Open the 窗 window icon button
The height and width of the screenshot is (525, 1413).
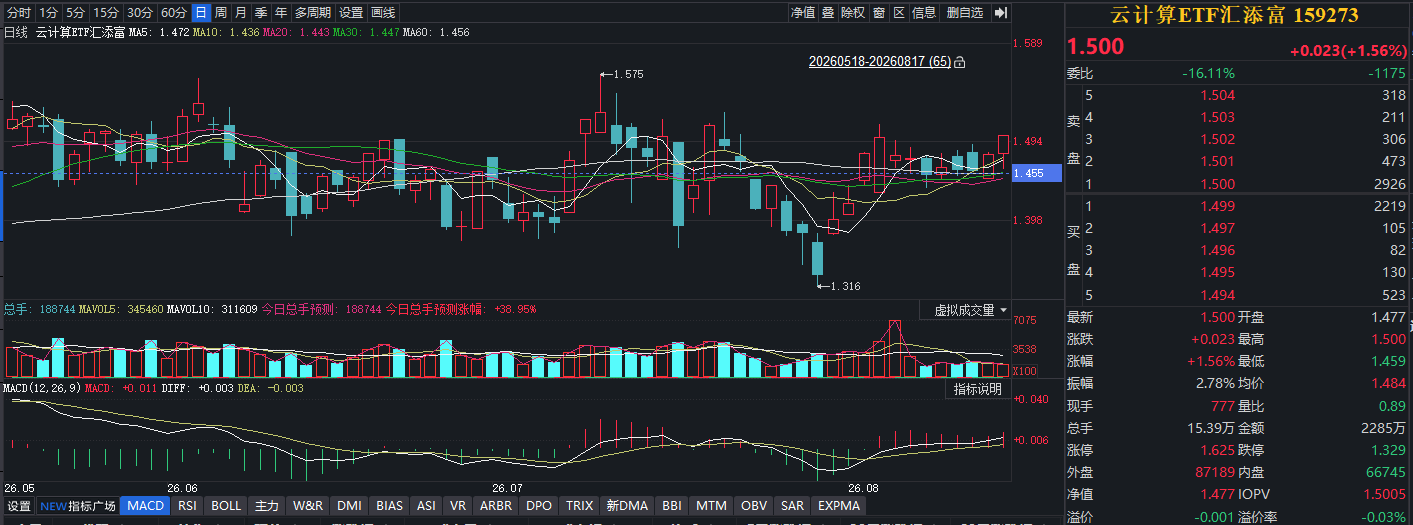coord(878,12)
